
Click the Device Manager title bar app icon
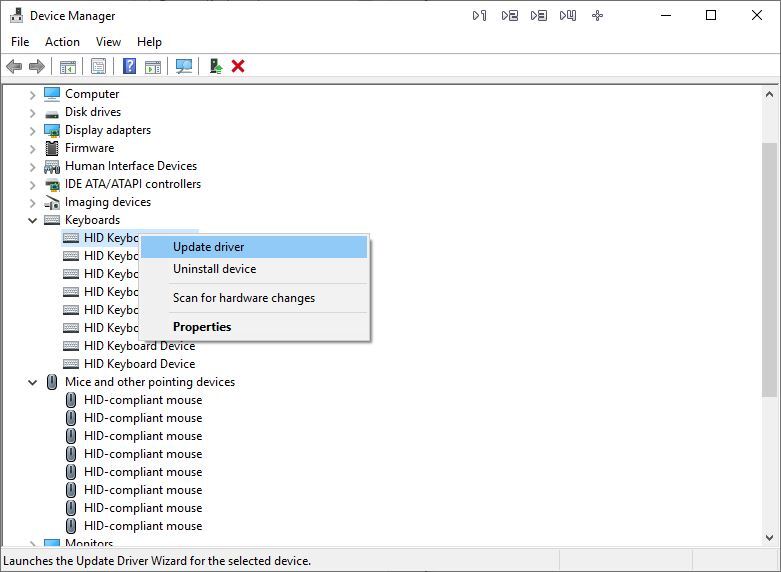16,15
